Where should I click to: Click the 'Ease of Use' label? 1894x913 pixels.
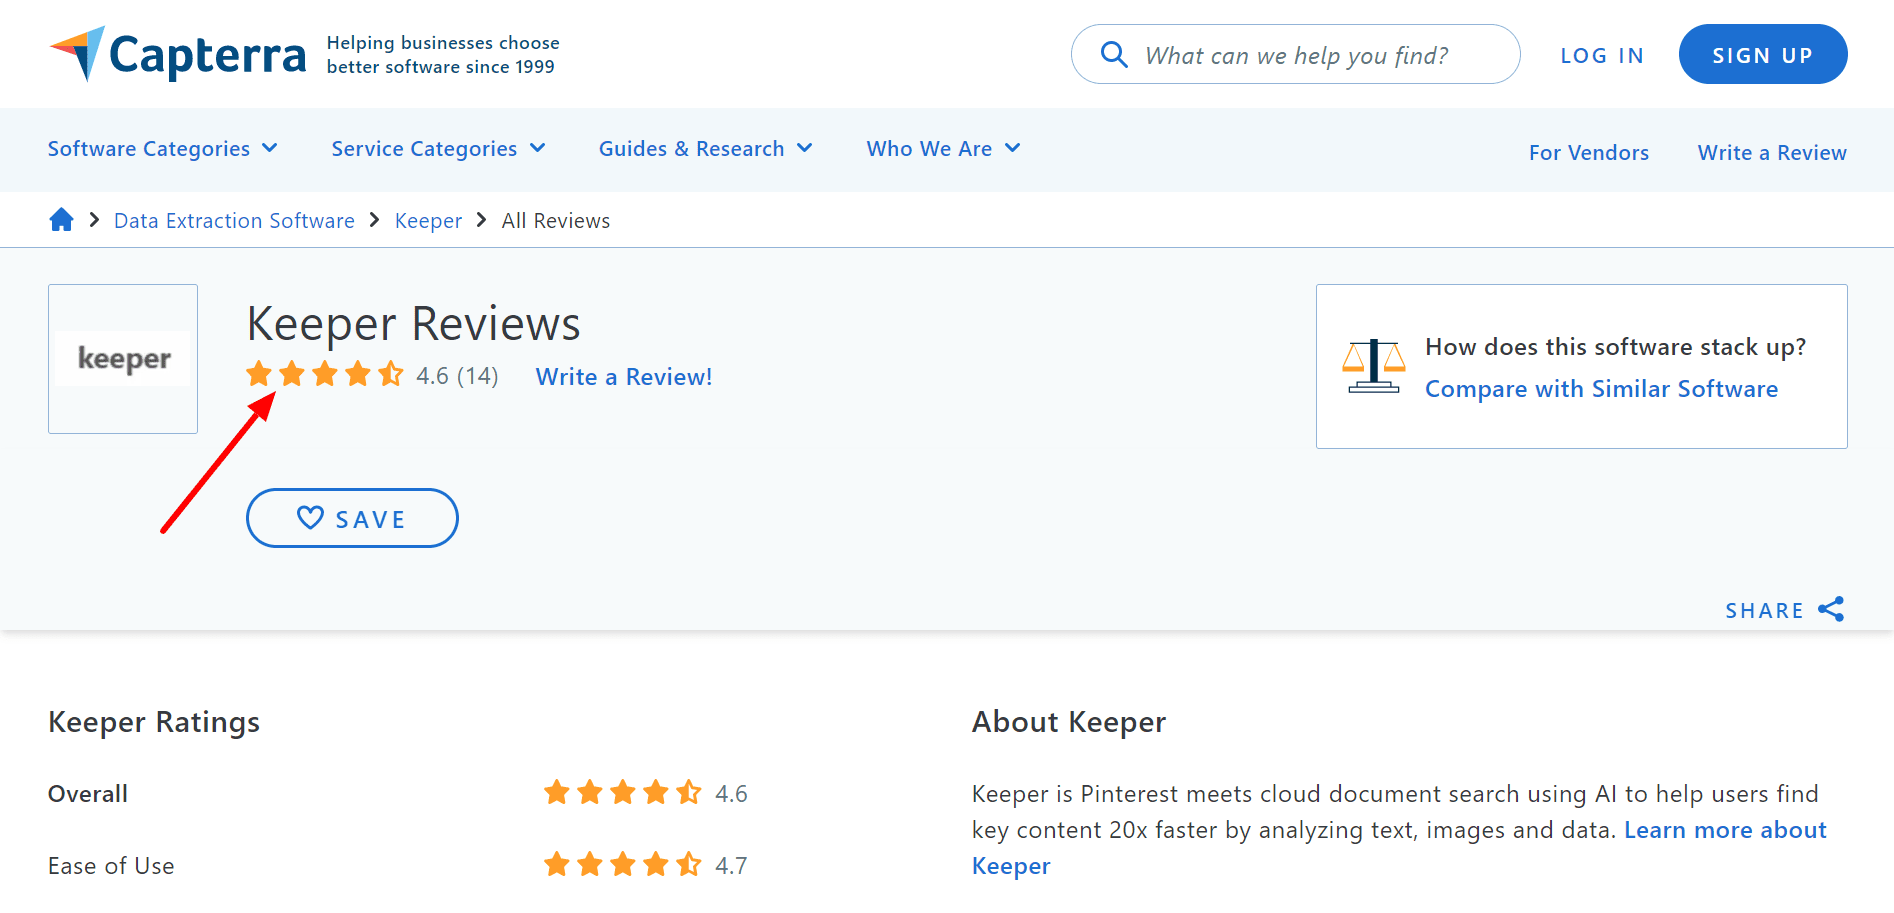(x=111, y=866)
